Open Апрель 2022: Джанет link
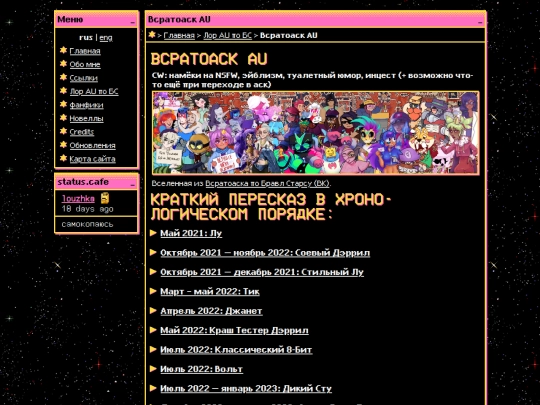The image size is (540, 405). pos(211,311)
